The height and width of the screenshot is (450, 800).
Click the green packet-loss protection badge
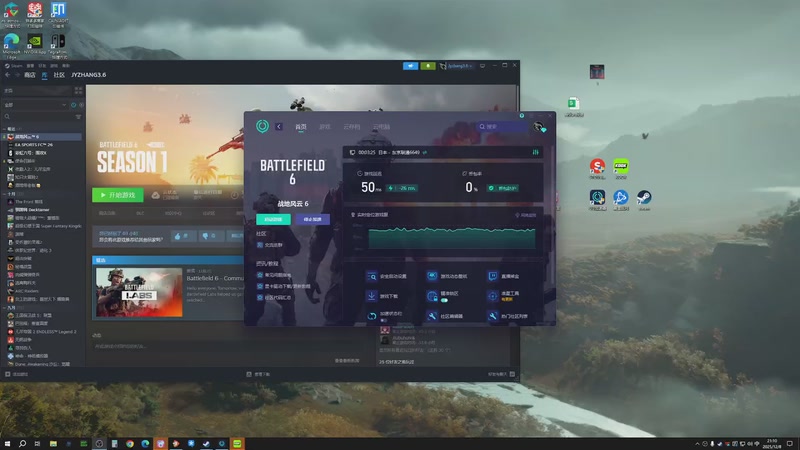pos(503,188)
